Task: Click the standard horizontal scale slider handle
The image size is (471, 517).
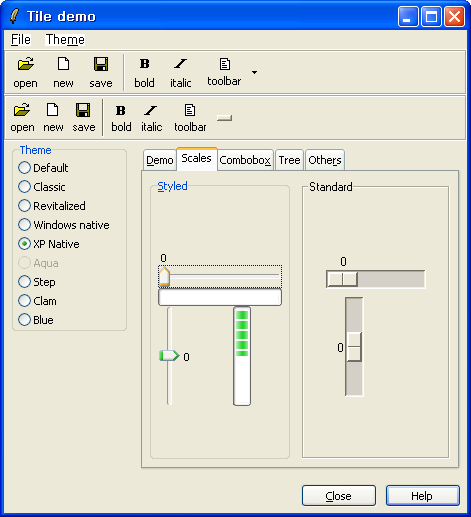Action: pyautogui.click(x=343, y=279)
